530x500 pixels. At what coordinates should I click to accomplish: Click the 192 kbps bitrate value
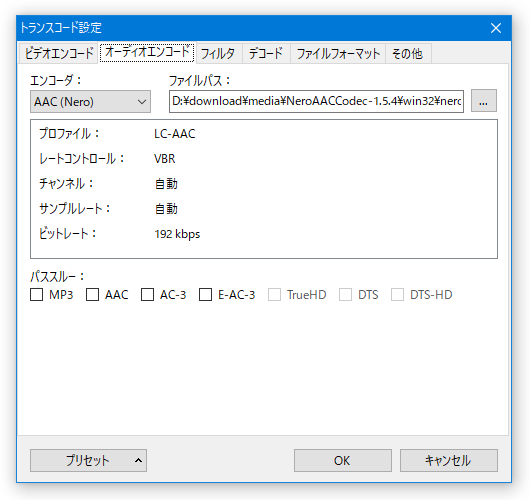coord(177,234)
